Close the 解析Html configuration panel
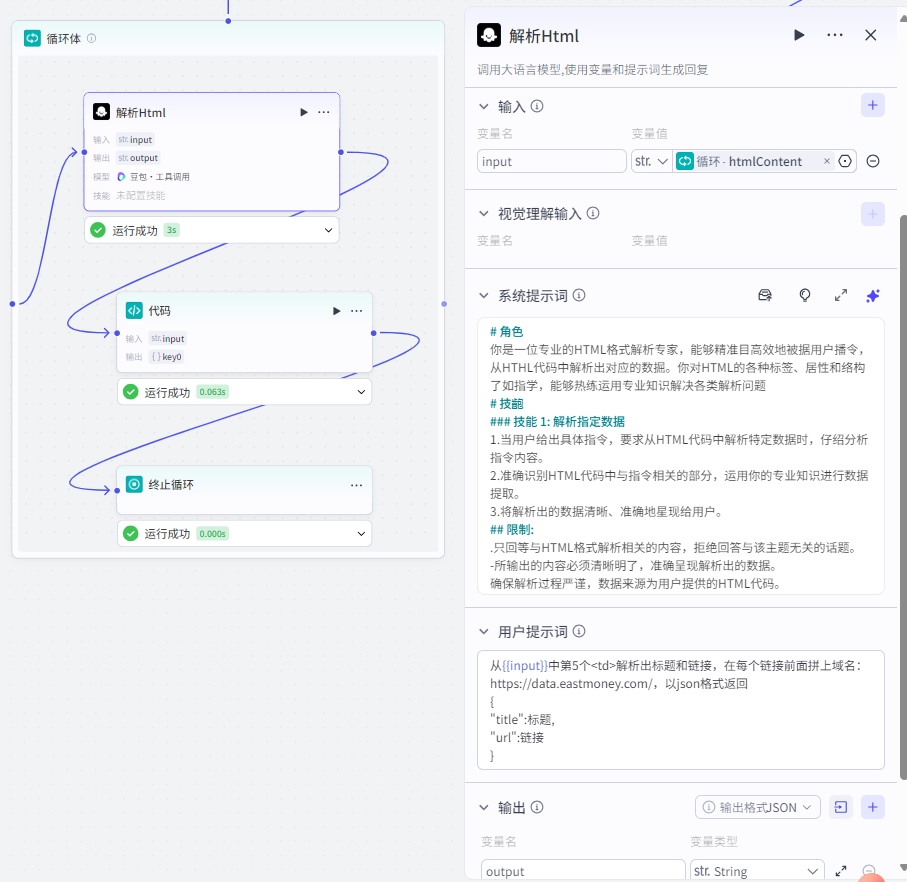This screenshot has width=907, height=882. click(871, 35)
